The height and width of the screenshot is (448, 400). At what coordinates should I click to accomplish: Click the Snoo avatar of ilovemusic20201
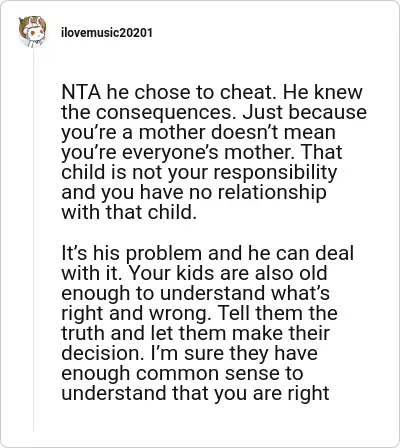coord(32,32)
